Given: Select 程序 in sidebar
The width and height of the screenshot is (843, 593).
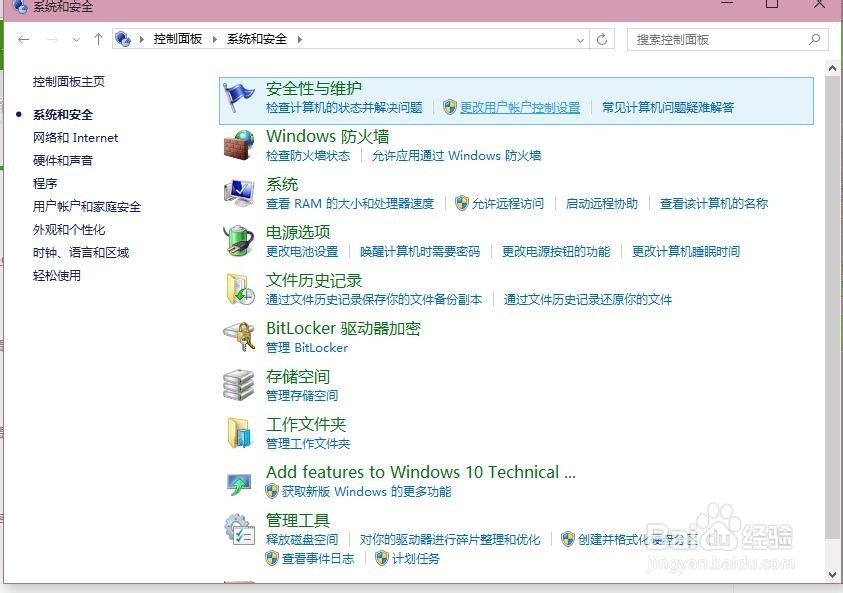Looking at the screenshot, I should [45, 183].
